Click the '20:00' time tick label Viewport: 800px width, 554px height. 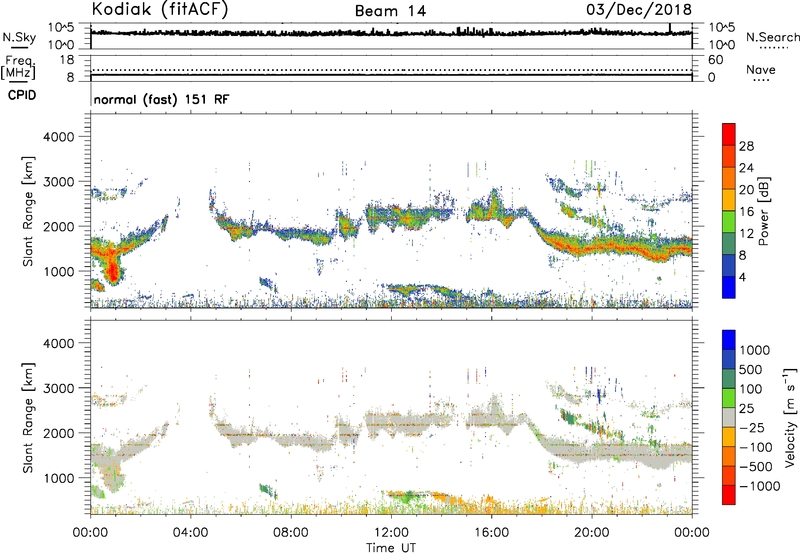pos(591,533)
